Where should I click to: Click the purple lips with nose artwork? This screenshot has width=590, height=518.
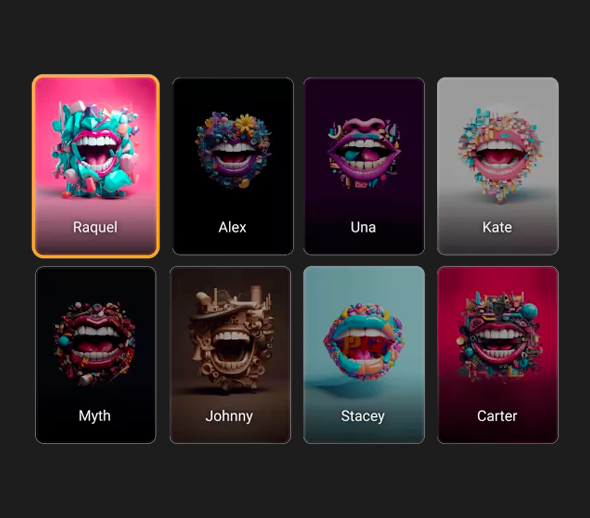(364, 153)
